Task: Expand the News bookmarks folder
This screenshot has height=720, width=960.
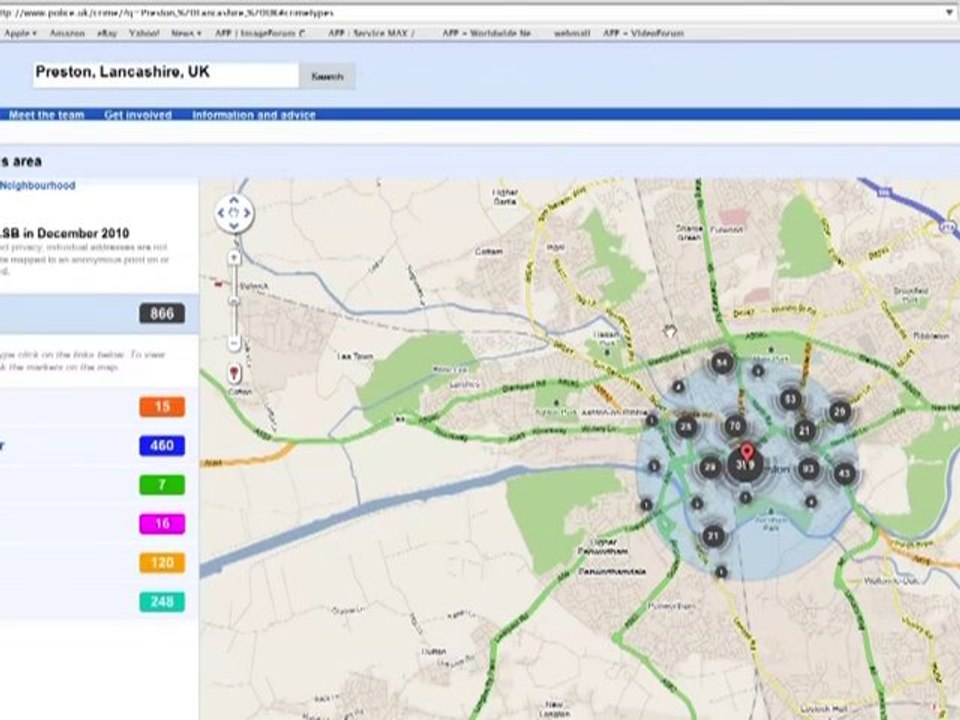Action: [185, 33]
